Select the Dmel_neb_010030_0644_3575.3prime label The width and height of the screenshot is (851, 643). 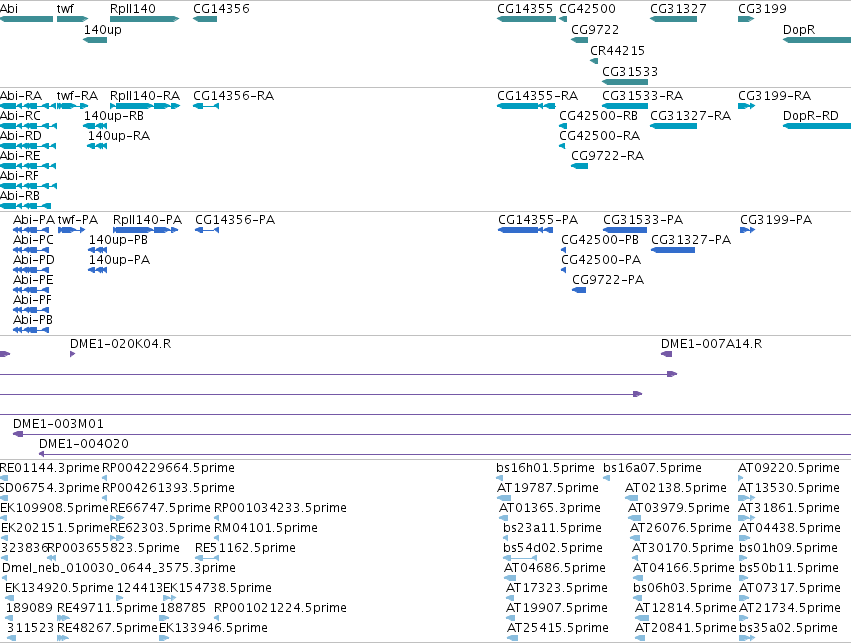[119, 568]
